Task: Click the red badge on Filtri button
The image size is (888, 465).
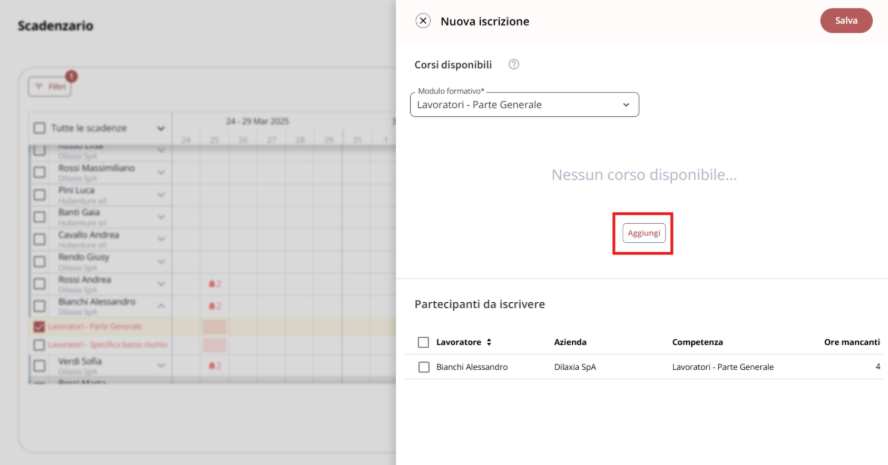Action: pos(71,76)
